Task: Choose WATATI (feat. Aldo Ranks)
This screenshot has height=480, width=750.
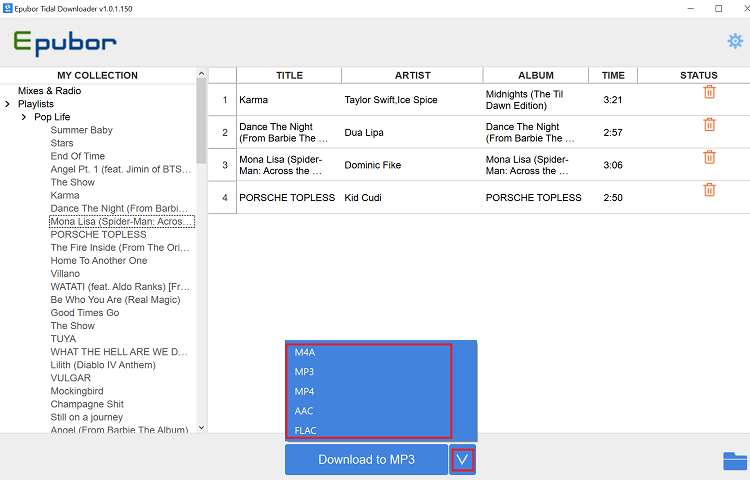Action: point(120,287)
